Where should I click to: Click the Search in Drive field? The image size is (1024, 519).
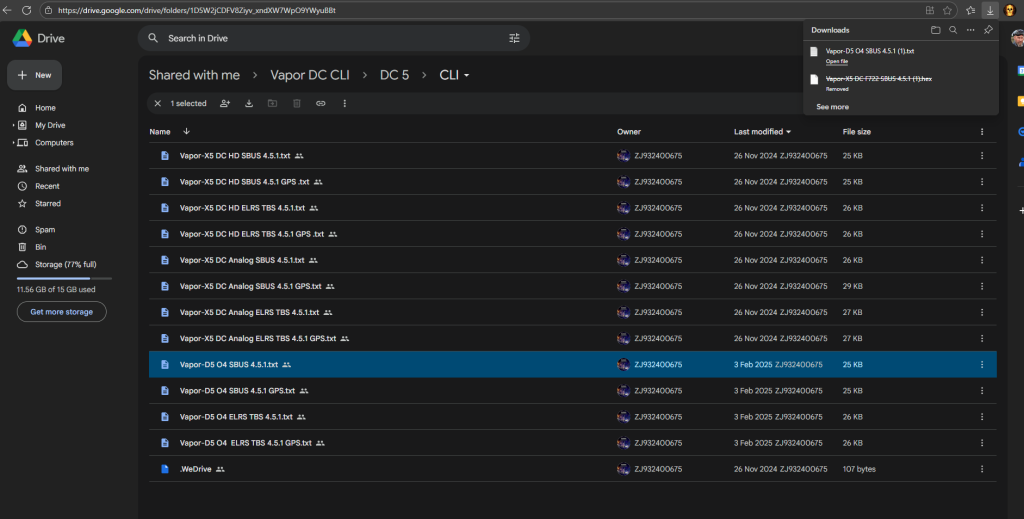[334, 38]
